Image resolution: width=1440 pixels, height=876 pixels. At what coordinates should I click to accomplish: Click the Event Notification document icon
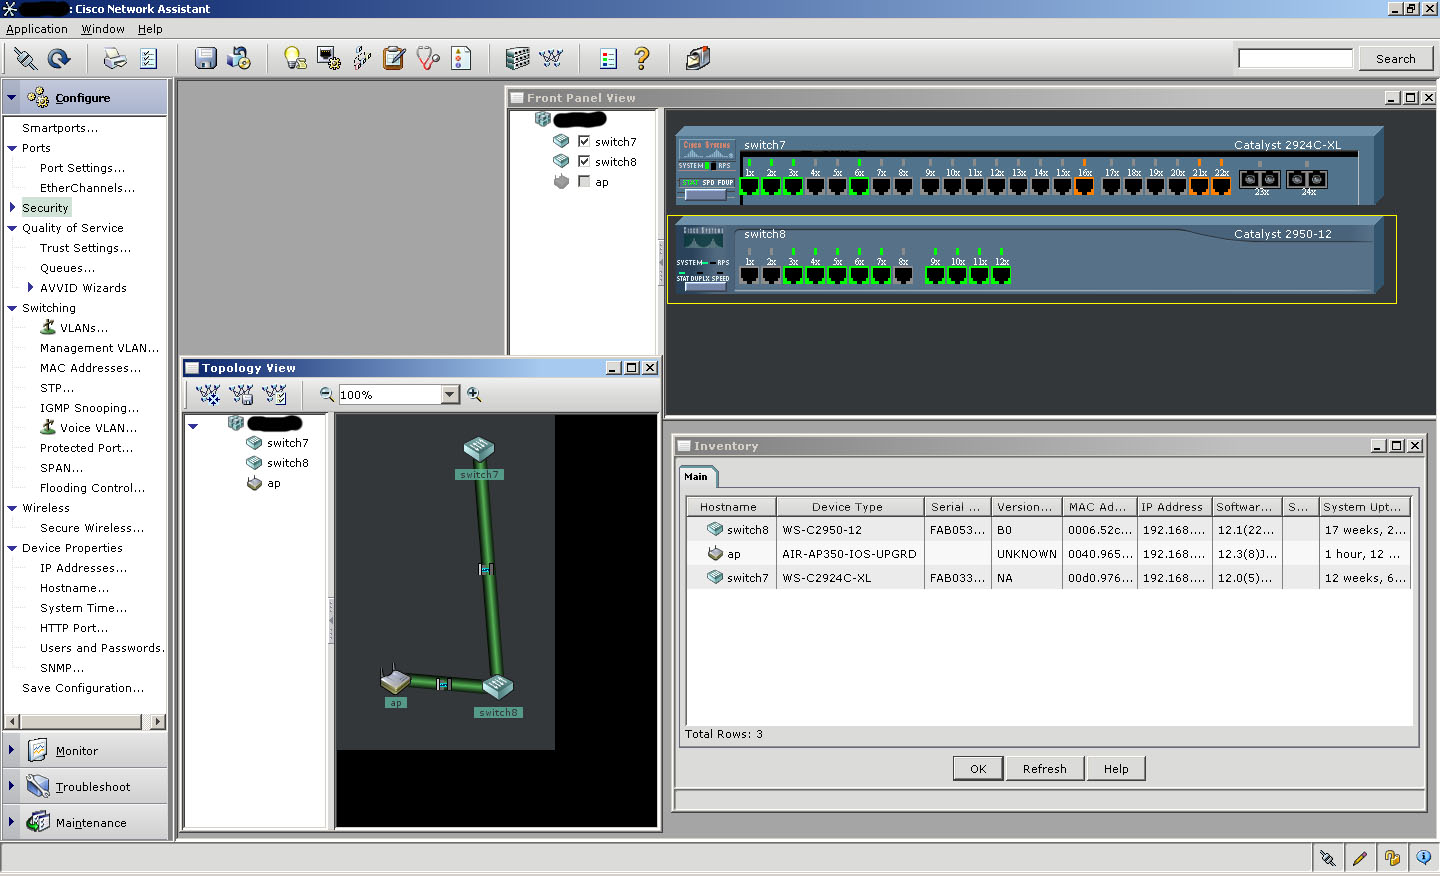tap(461, 59)
